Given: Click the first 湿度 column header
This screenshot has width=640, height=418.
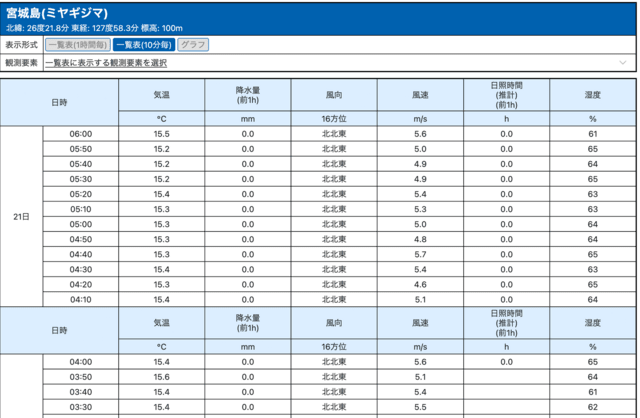Looking at the screenshot, I should click(x=593, y=95).
